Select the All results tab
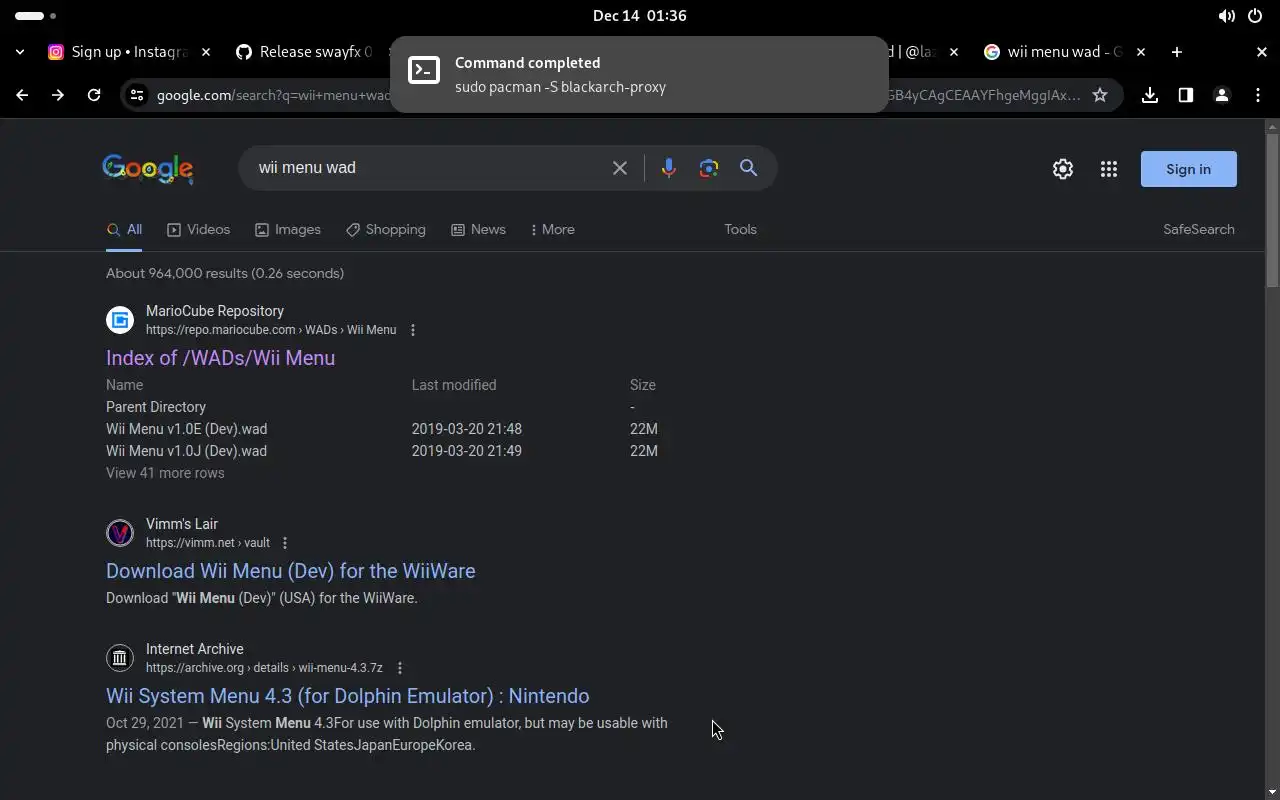1280x800 pixels. tap(125, 229)
